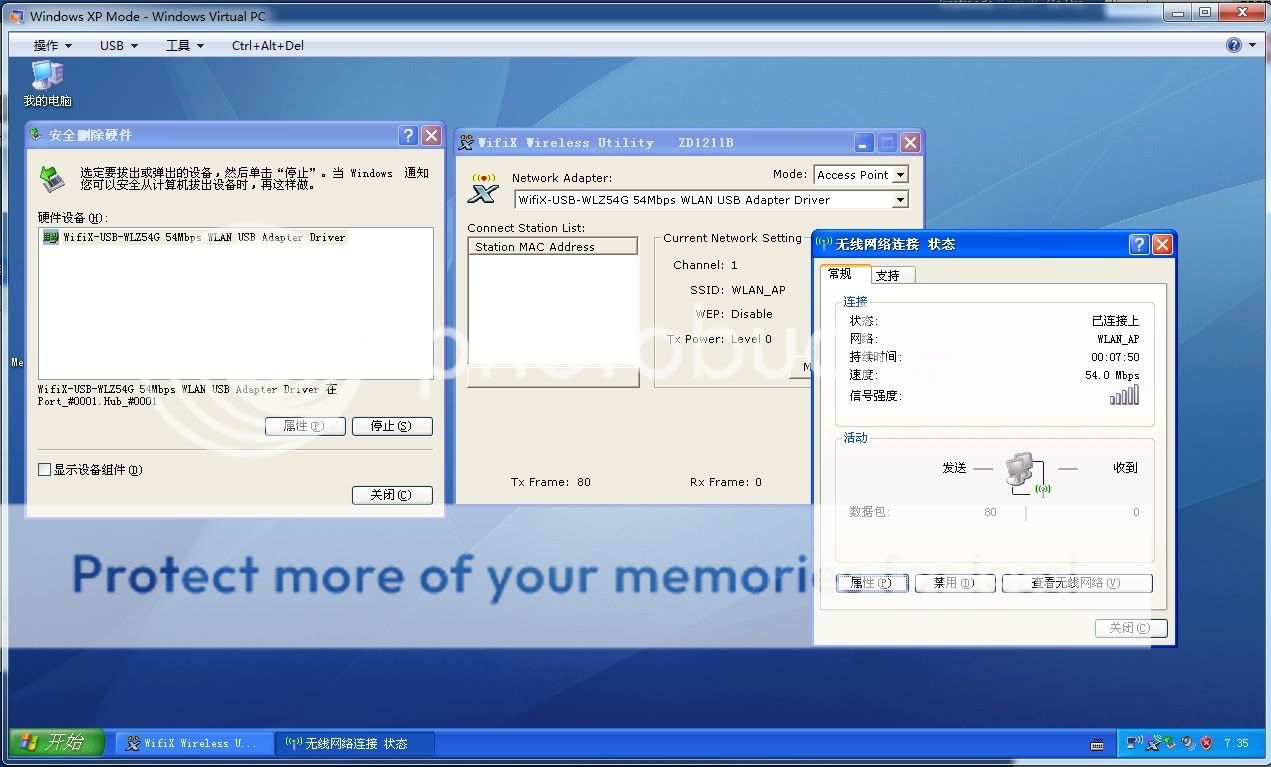Click the Channel: 1 text

click(x=705, y=265)
